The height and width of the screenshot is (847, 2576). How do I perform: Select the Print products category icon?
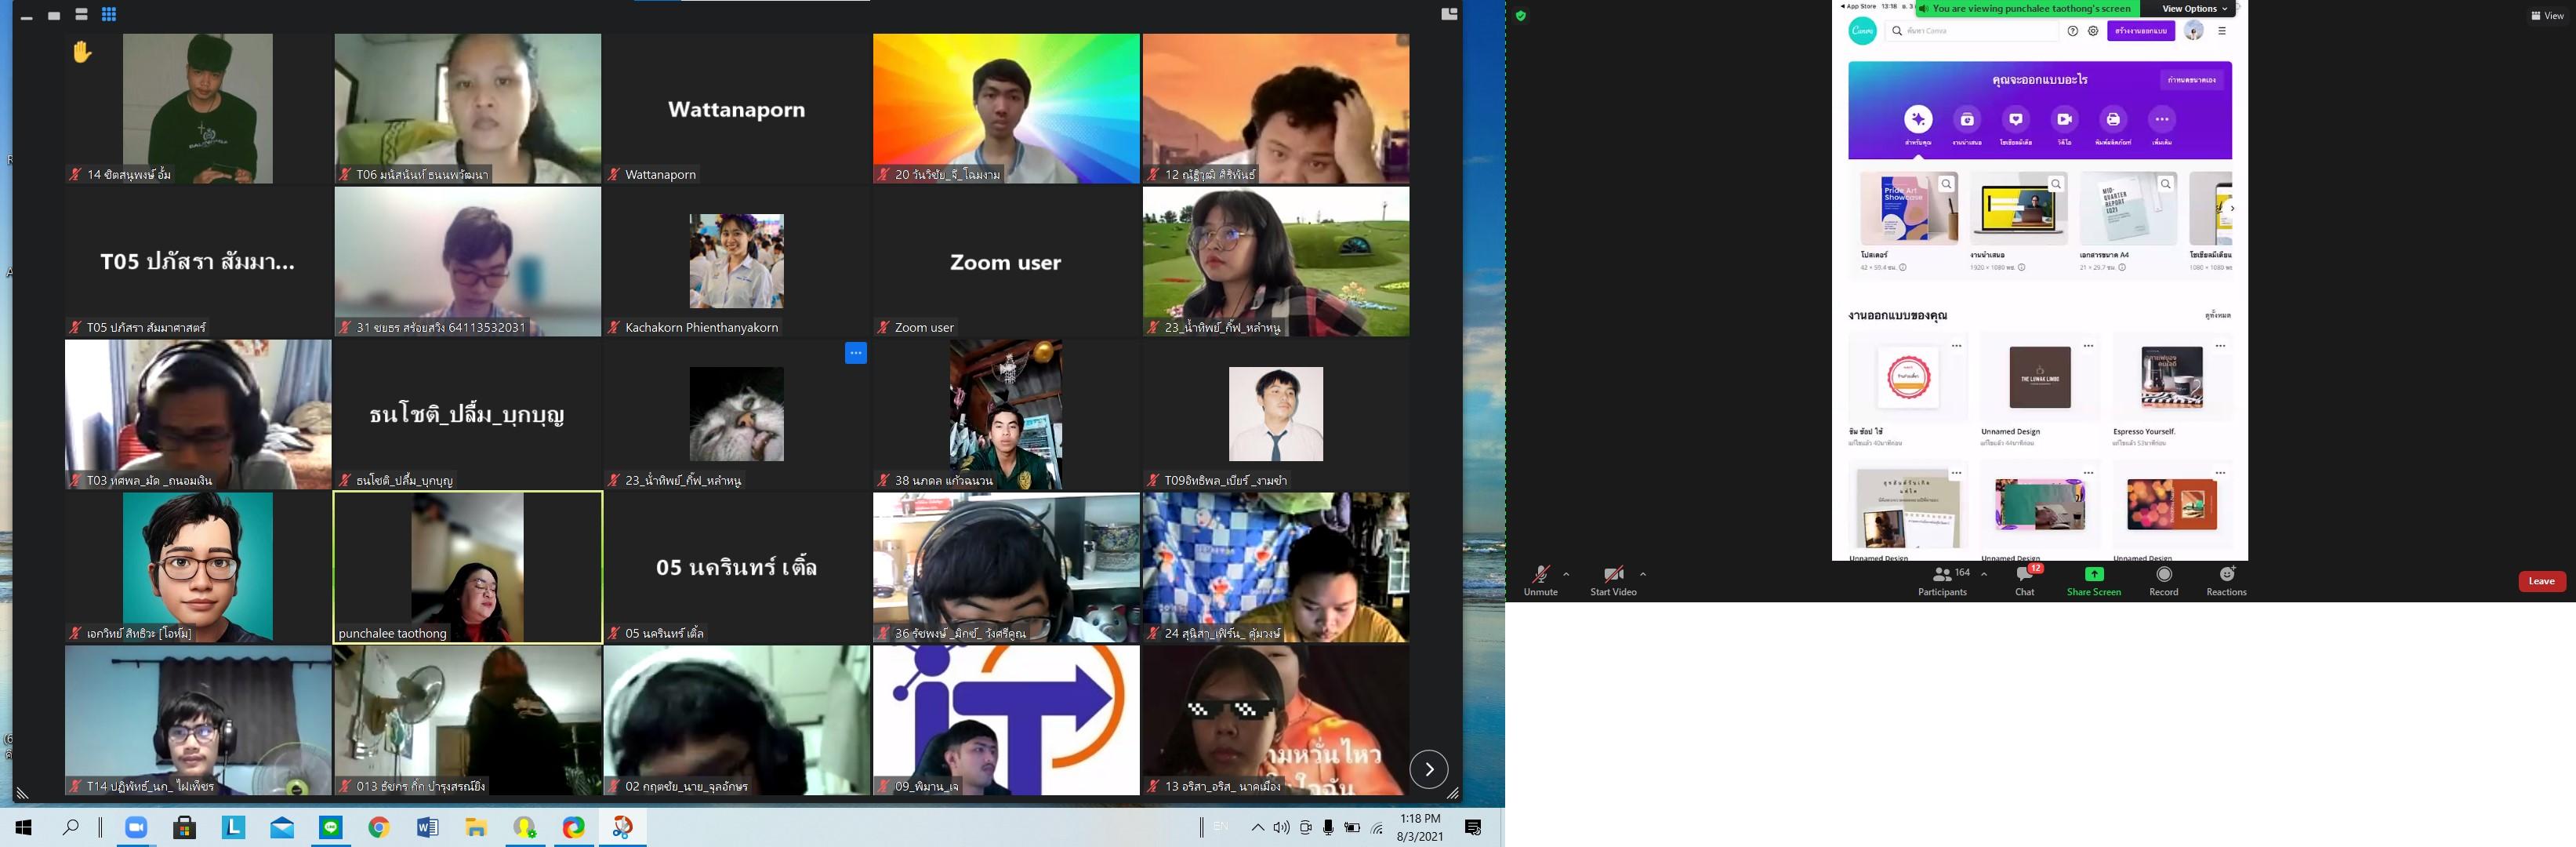[2113, 119]
